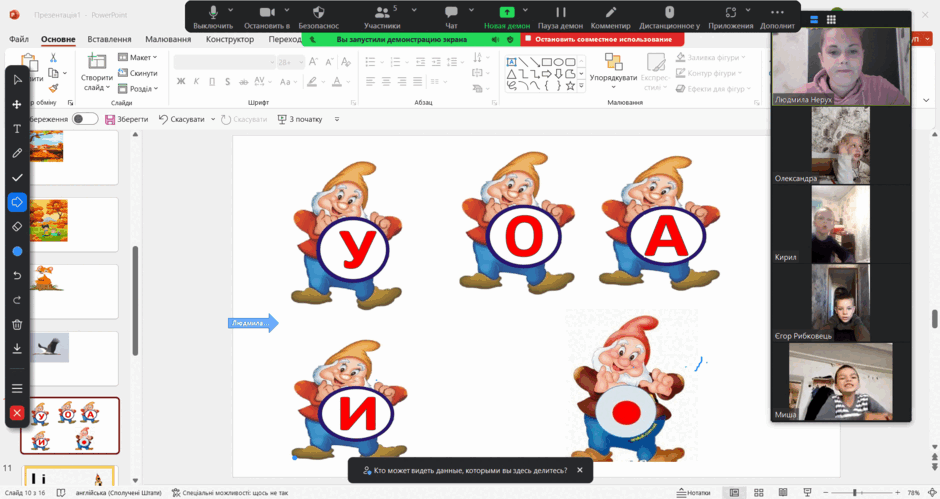Toggle italic К formatting
Image resolution: width=940 pixels, height=499 pixels.
click(x=196, y=82)
